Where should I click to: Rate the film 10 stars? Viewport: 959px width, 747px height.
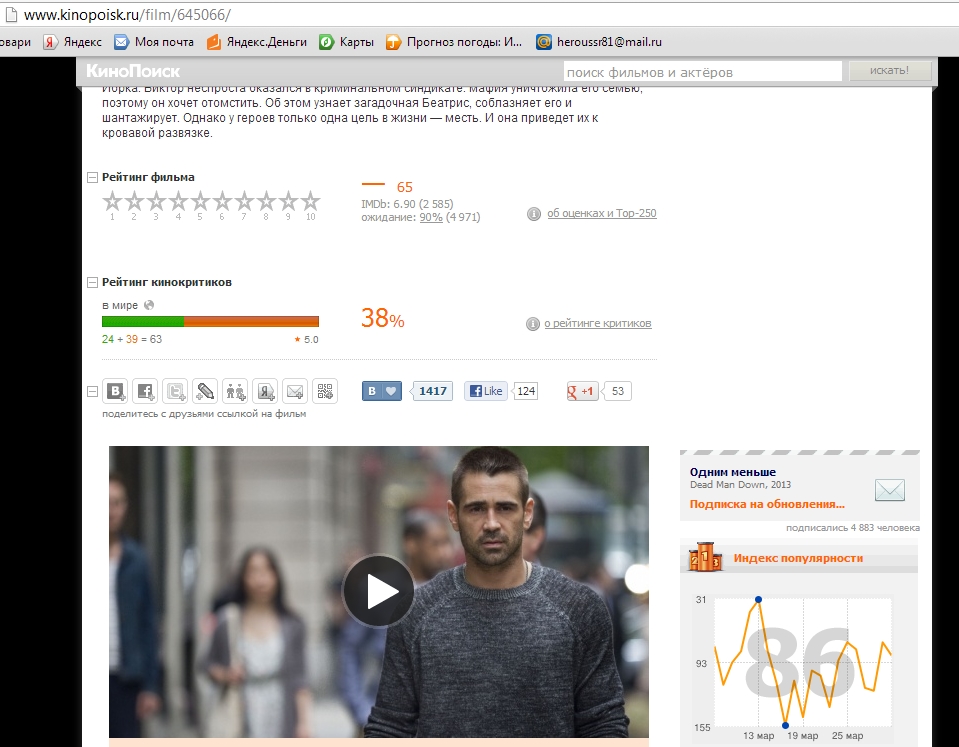click(310, 201)
